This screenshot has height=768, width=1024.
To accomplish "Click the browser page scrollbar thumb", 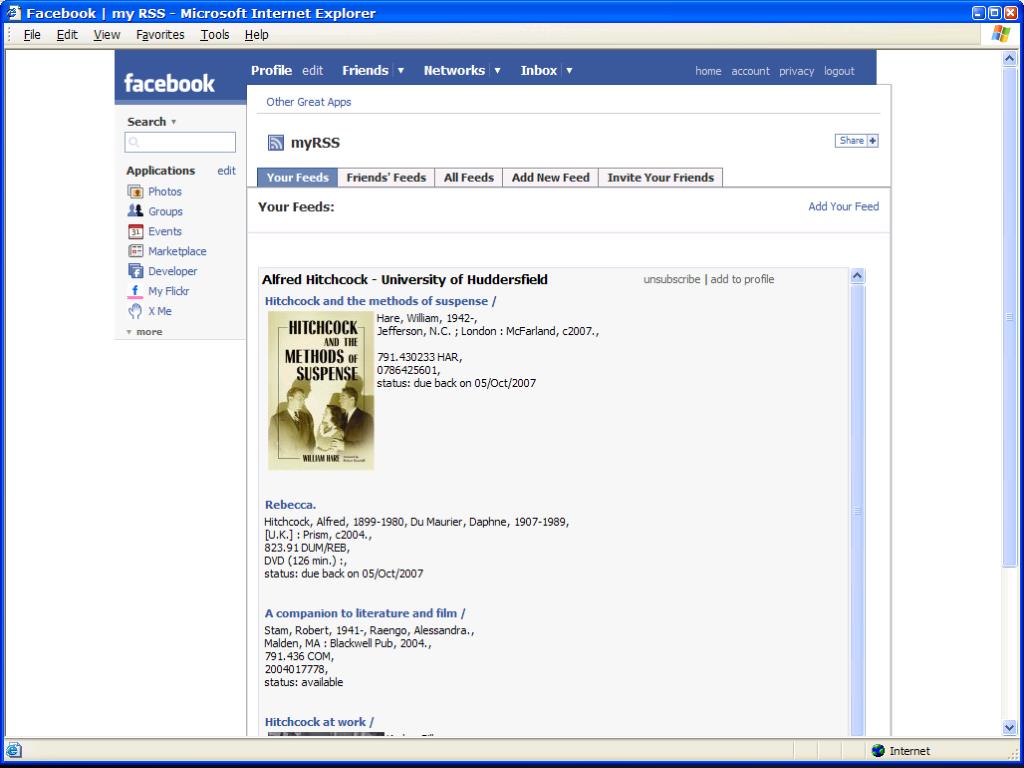I will pyautogui.click(x=1009, y=317).
